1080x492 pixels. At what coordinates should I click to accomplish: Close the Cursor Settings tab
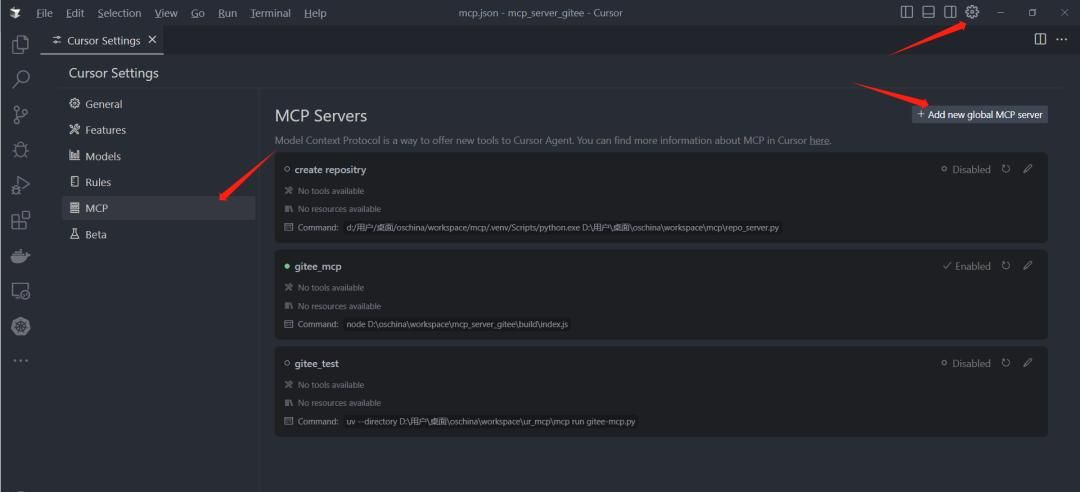152,40
